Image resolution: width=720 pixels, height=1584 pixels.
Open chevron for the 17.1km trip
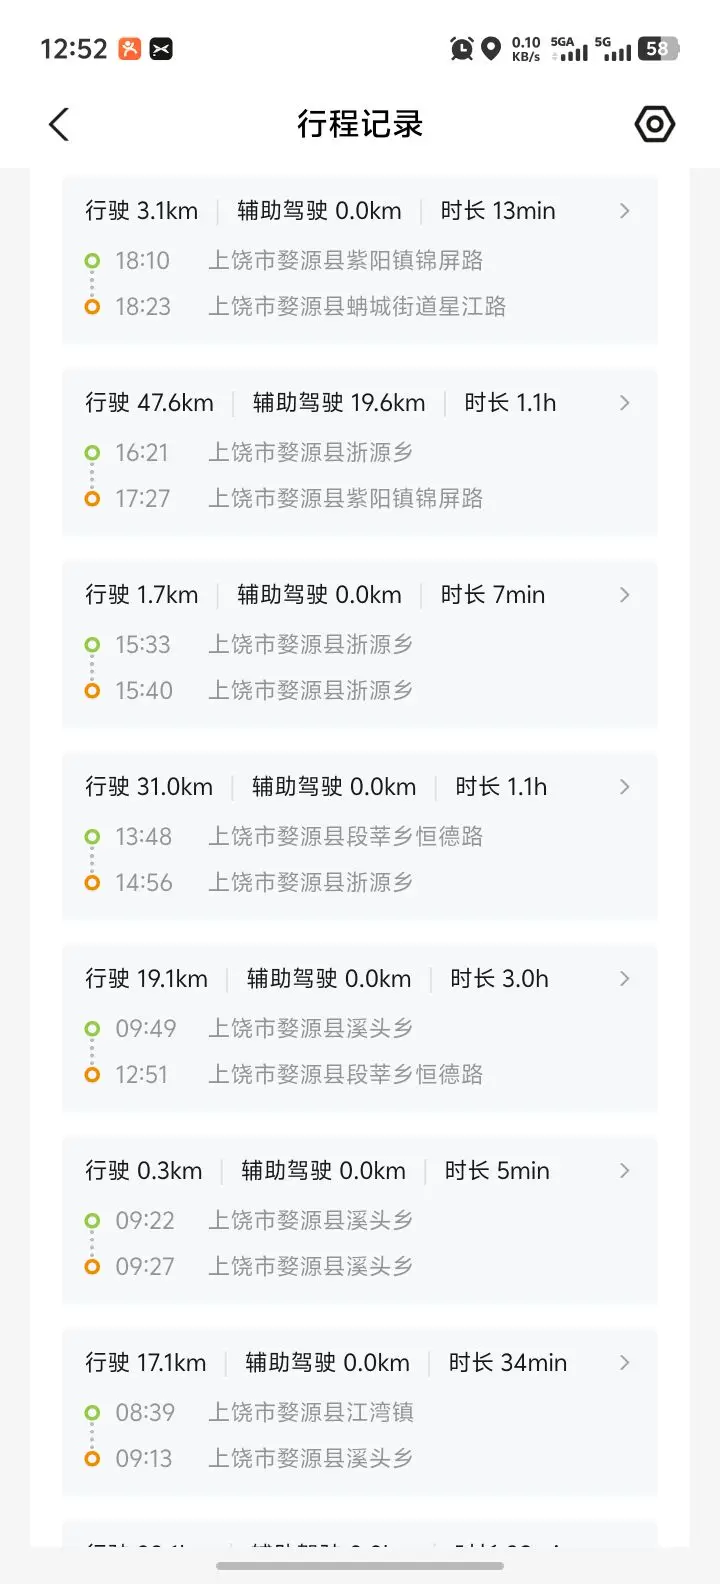pyautogui.click(x=625, y=1363)
